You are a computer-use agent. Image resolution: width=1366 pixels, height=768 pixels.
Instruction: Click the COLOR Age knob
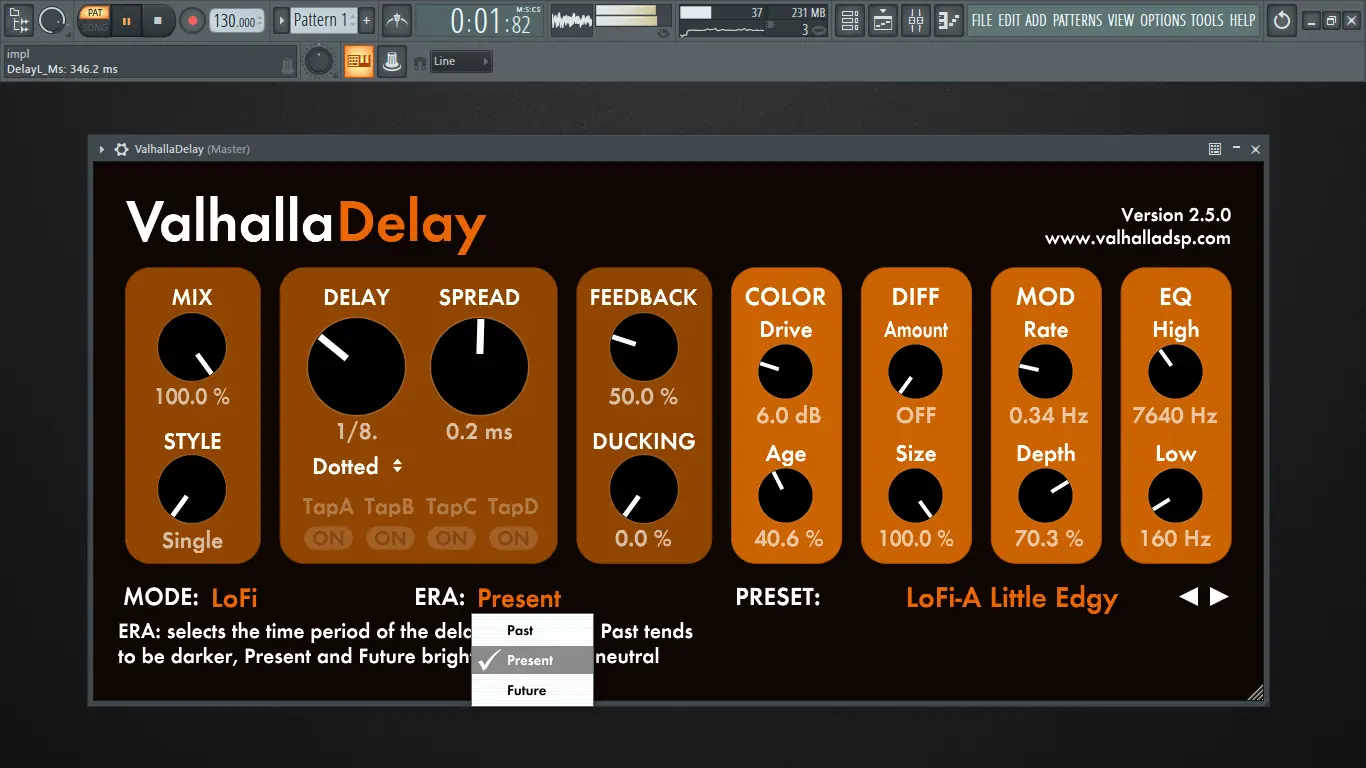786,496
